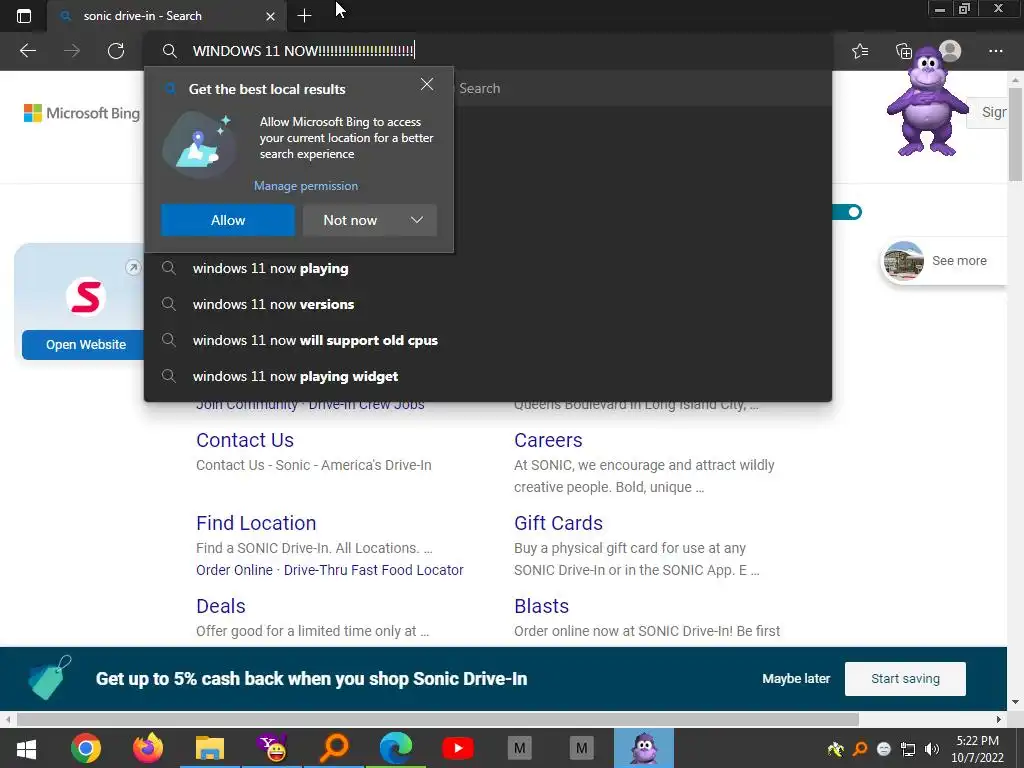Open the share arrow icon on Sonic card
Viewport: 1024px width, 768px height.
133,267
